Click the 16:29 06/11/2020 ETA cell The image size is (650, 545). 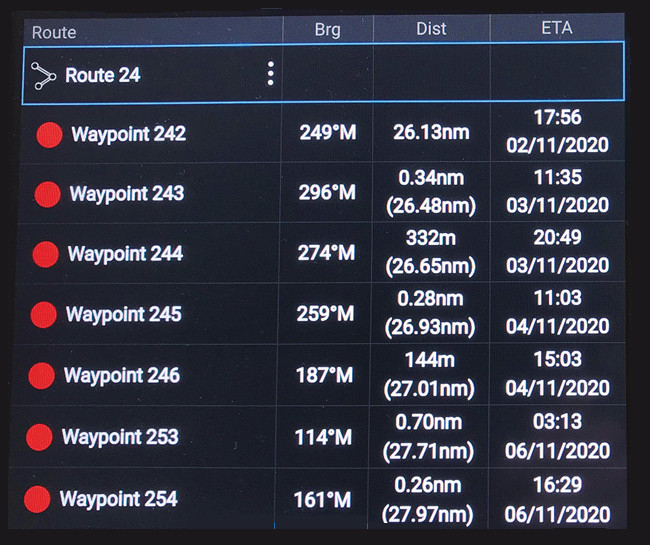(558, 499)
